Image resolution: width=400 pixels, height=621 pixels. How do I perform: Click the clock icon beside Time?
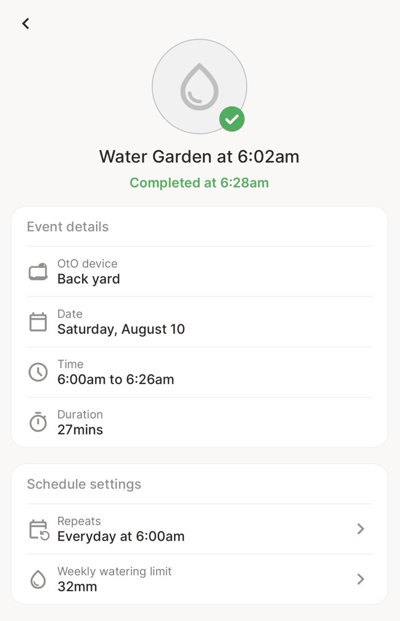click(38, 372)
